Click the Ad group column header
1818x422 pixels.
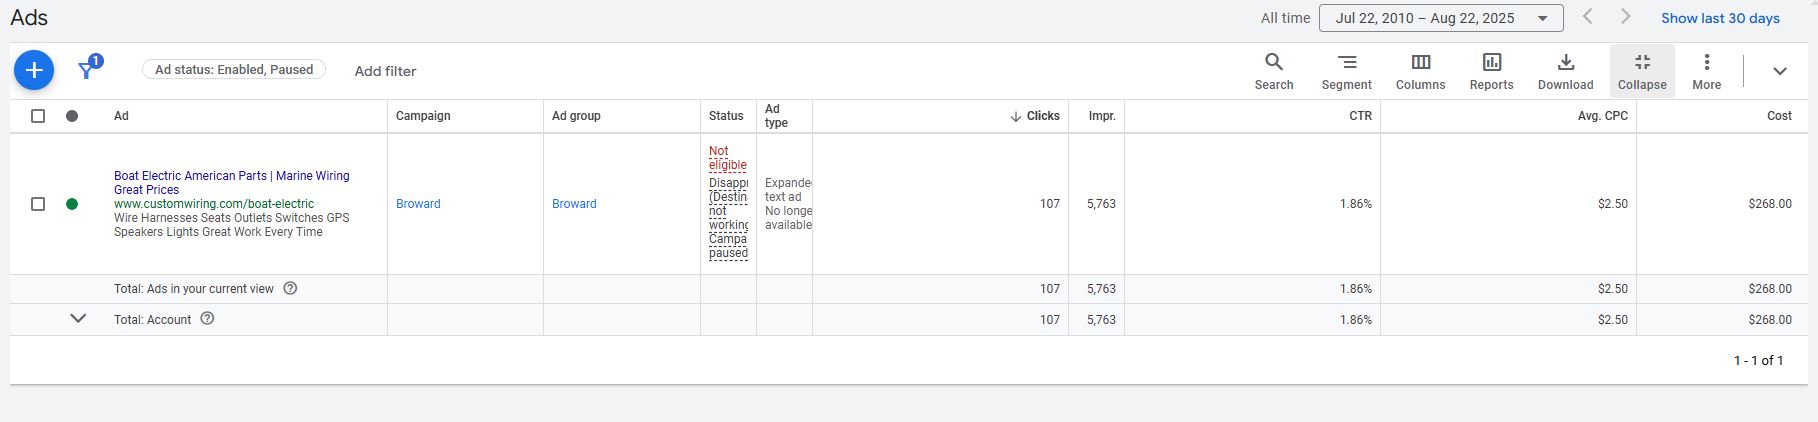tap(576, 116)
